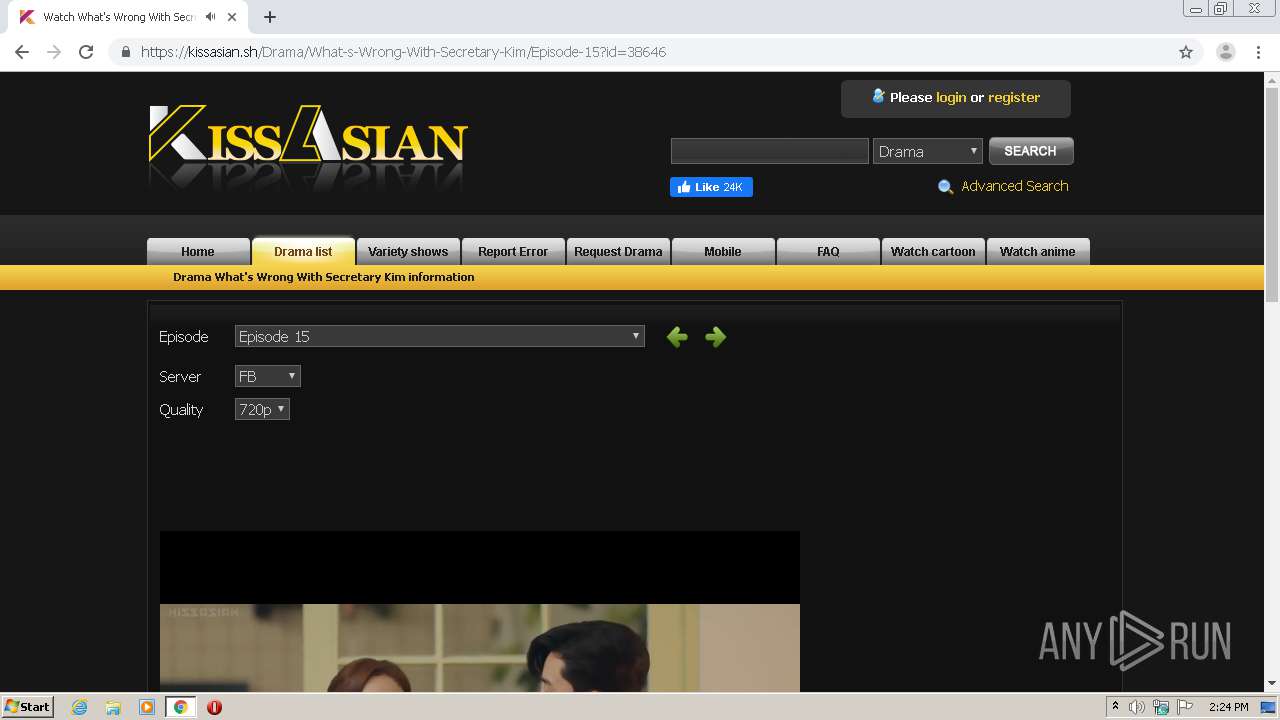Screen dimensions: 1280x720
Task: Reload the page
Action: pyautogui.click(x=86, y=52)
